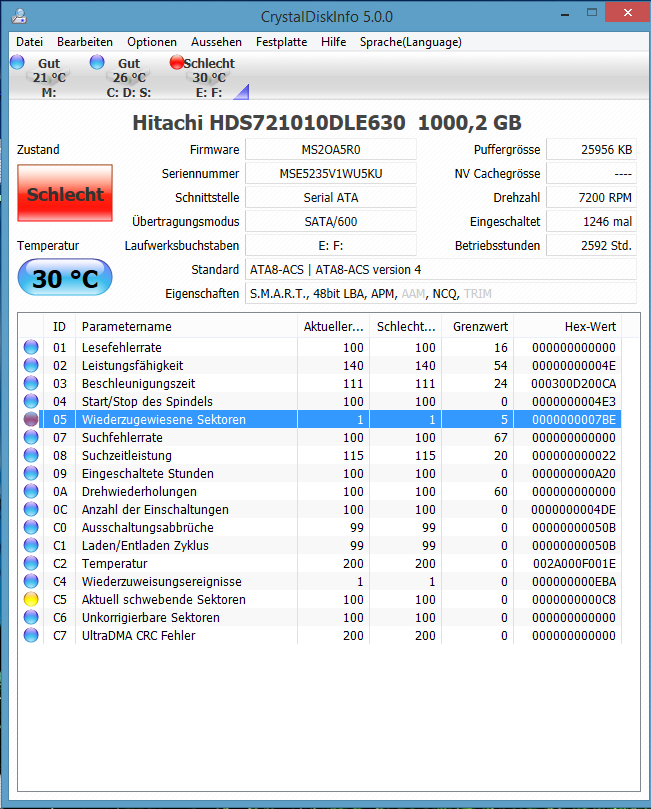Click the Aktueller... column header
The width and height of the screenshot is (651, 809).
point(333,327)
